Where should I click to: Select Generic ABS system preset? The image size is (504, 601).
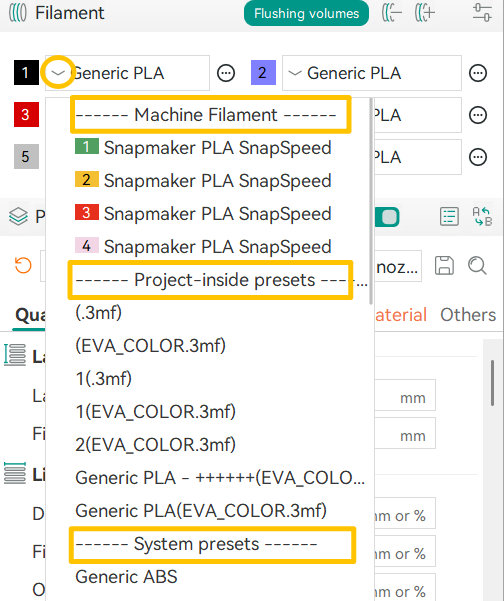tap(126, 577)
